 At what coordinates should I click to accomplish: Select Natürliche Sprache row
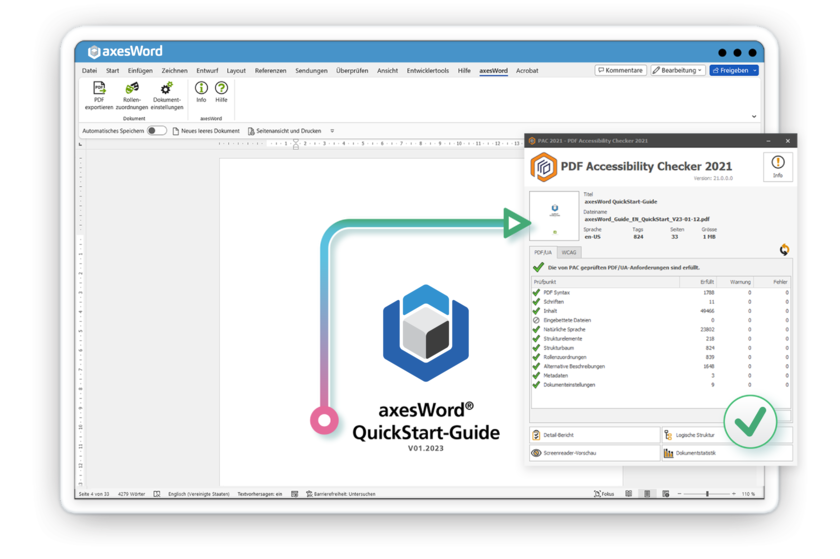tap(661, 329)
